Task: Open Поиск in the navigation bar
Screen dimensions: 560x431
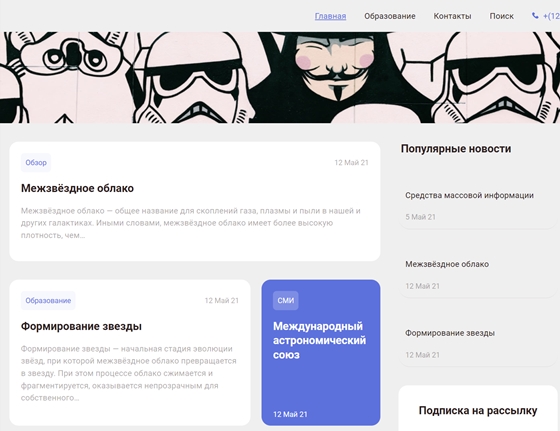Action: pyautogui.click(x=501, y=16)
